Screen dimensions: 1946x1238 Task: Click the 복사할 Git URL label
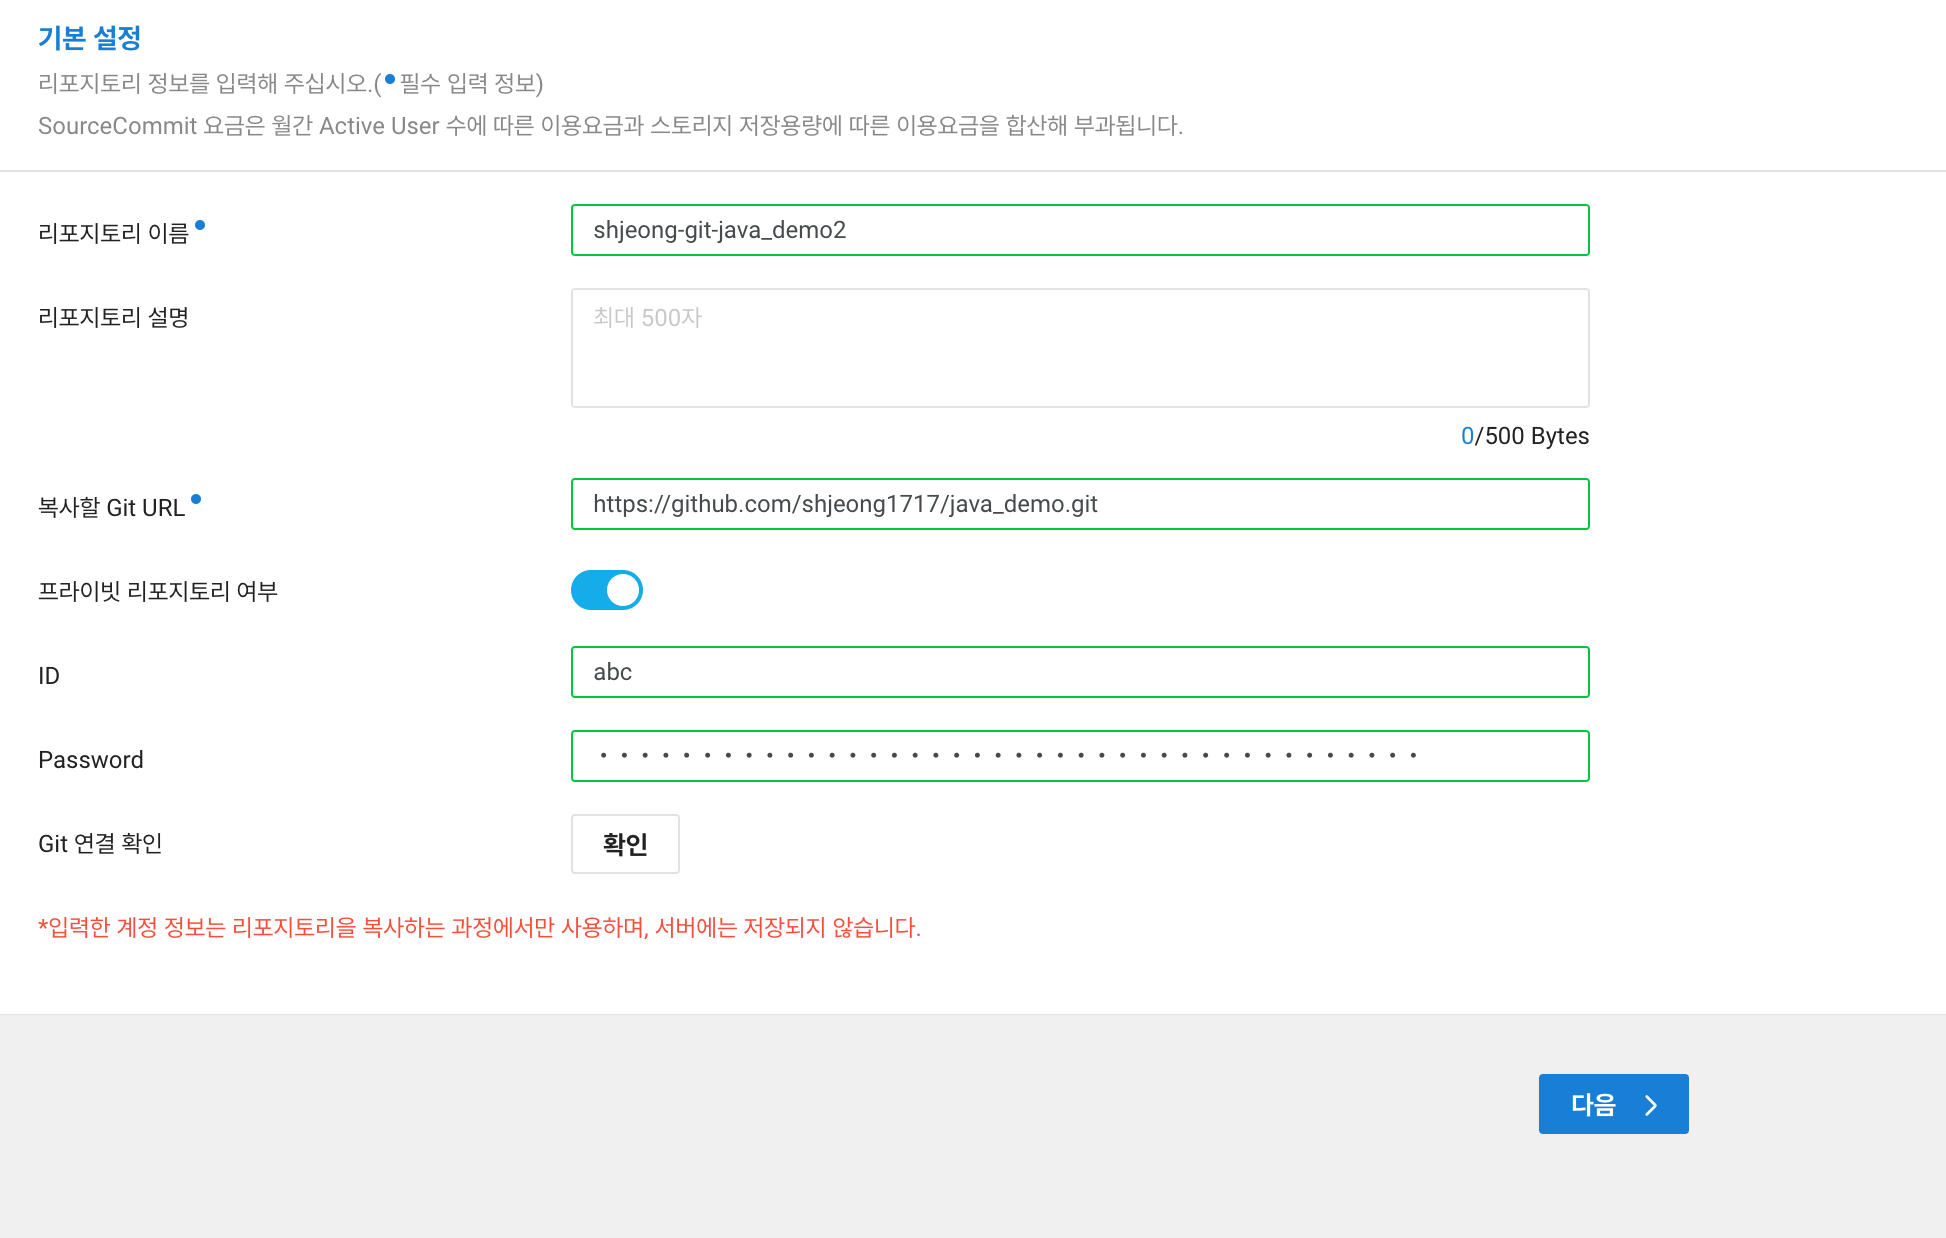pyautogui.click(x=111, y=508)
